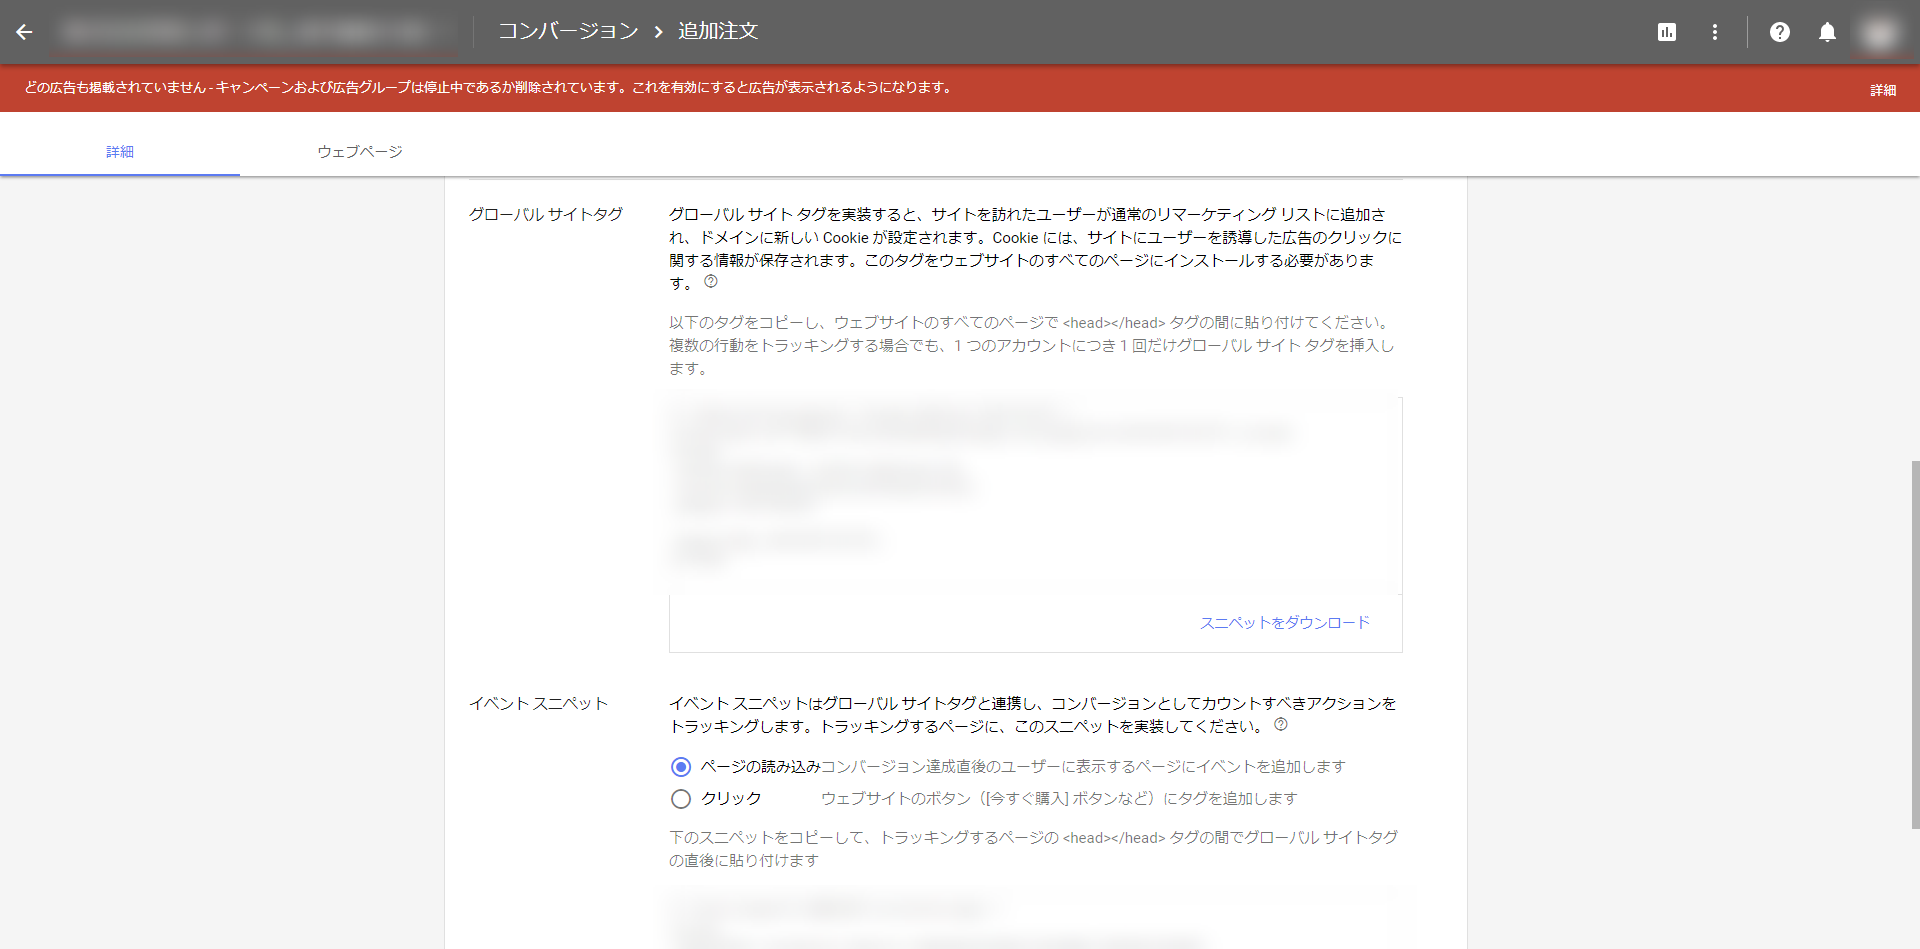Click the breadcrumb chevron before 追加注文

point(658,32)
